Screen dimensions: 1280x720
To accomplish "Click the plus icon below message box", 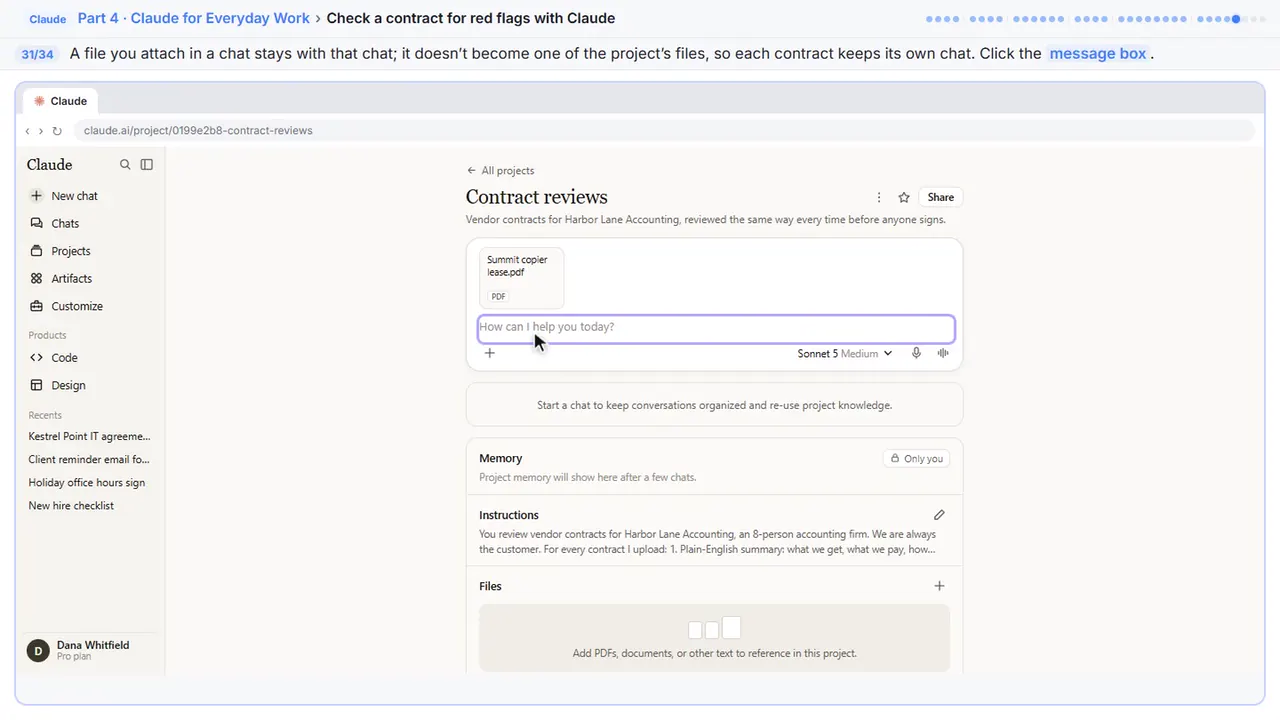I will pyautogui.click(x=490, y=353).
